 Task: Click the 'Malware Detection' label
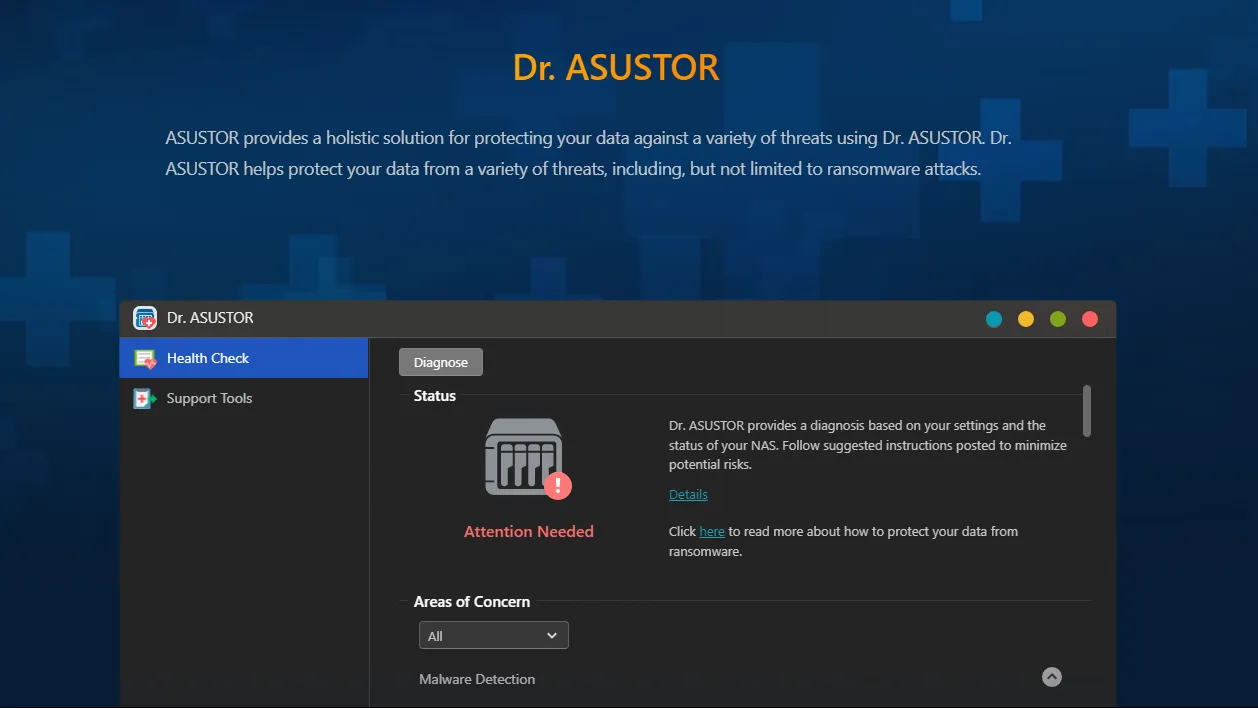(x=477, y=679)
